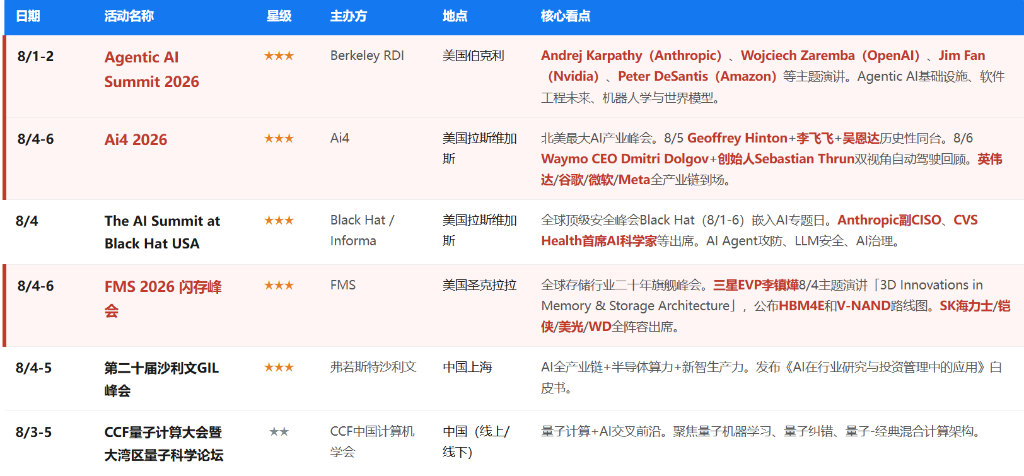Click star rating of FMS 2026 row

point(279,285)
